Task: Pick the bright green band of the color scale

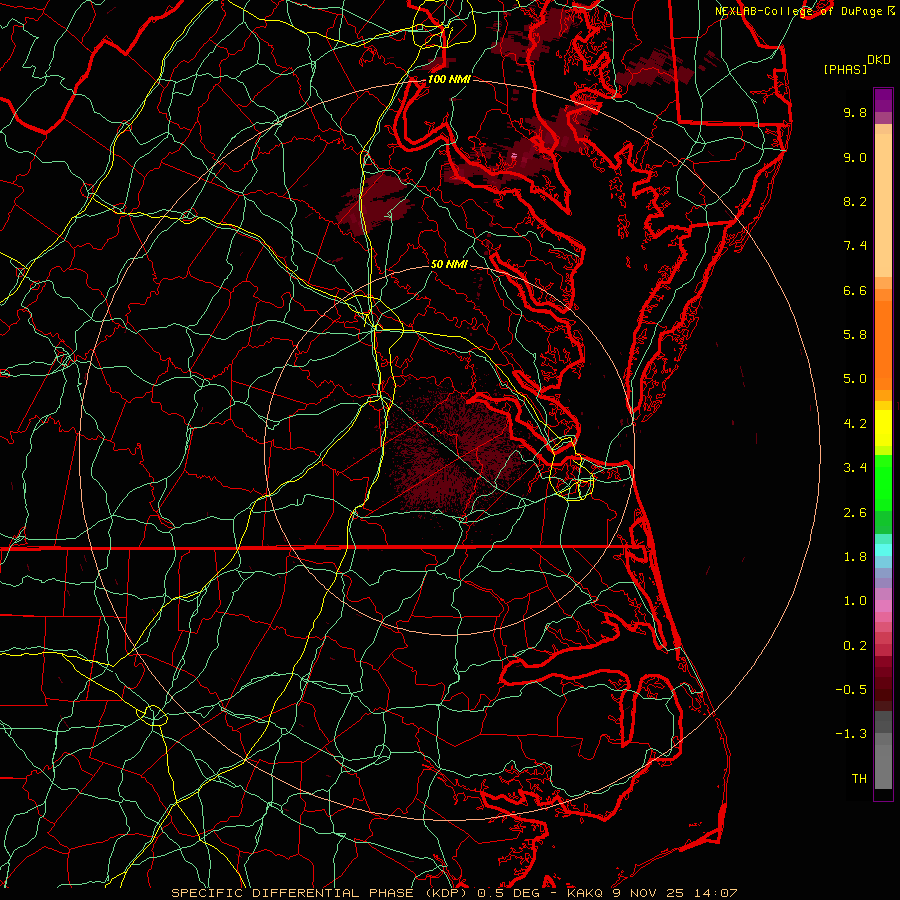Action: pyautogui.click(x=883, y=482)
